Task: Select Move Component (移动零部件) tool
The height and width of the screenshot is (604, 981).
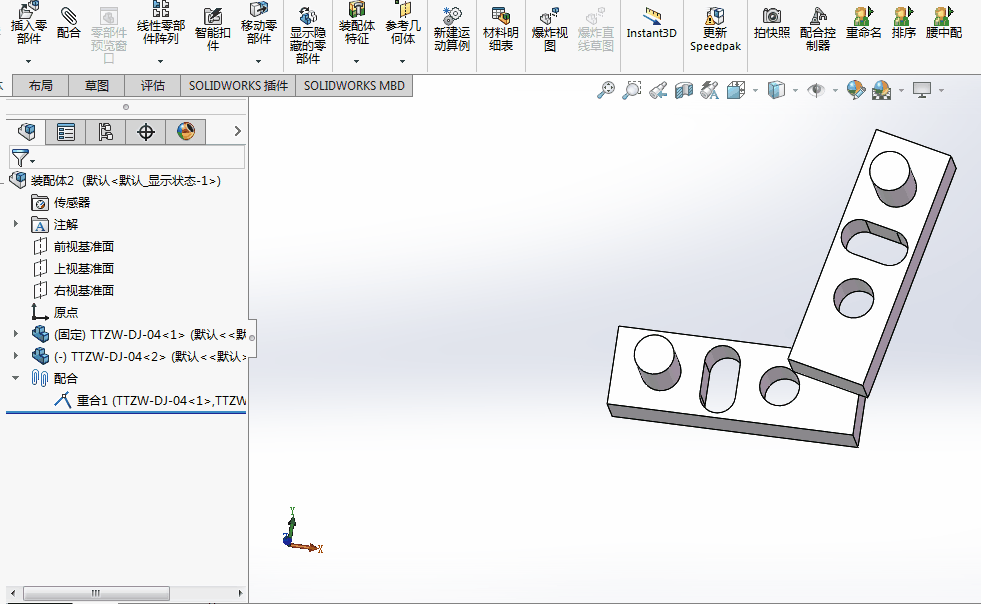Action: [x=258, y=23]
